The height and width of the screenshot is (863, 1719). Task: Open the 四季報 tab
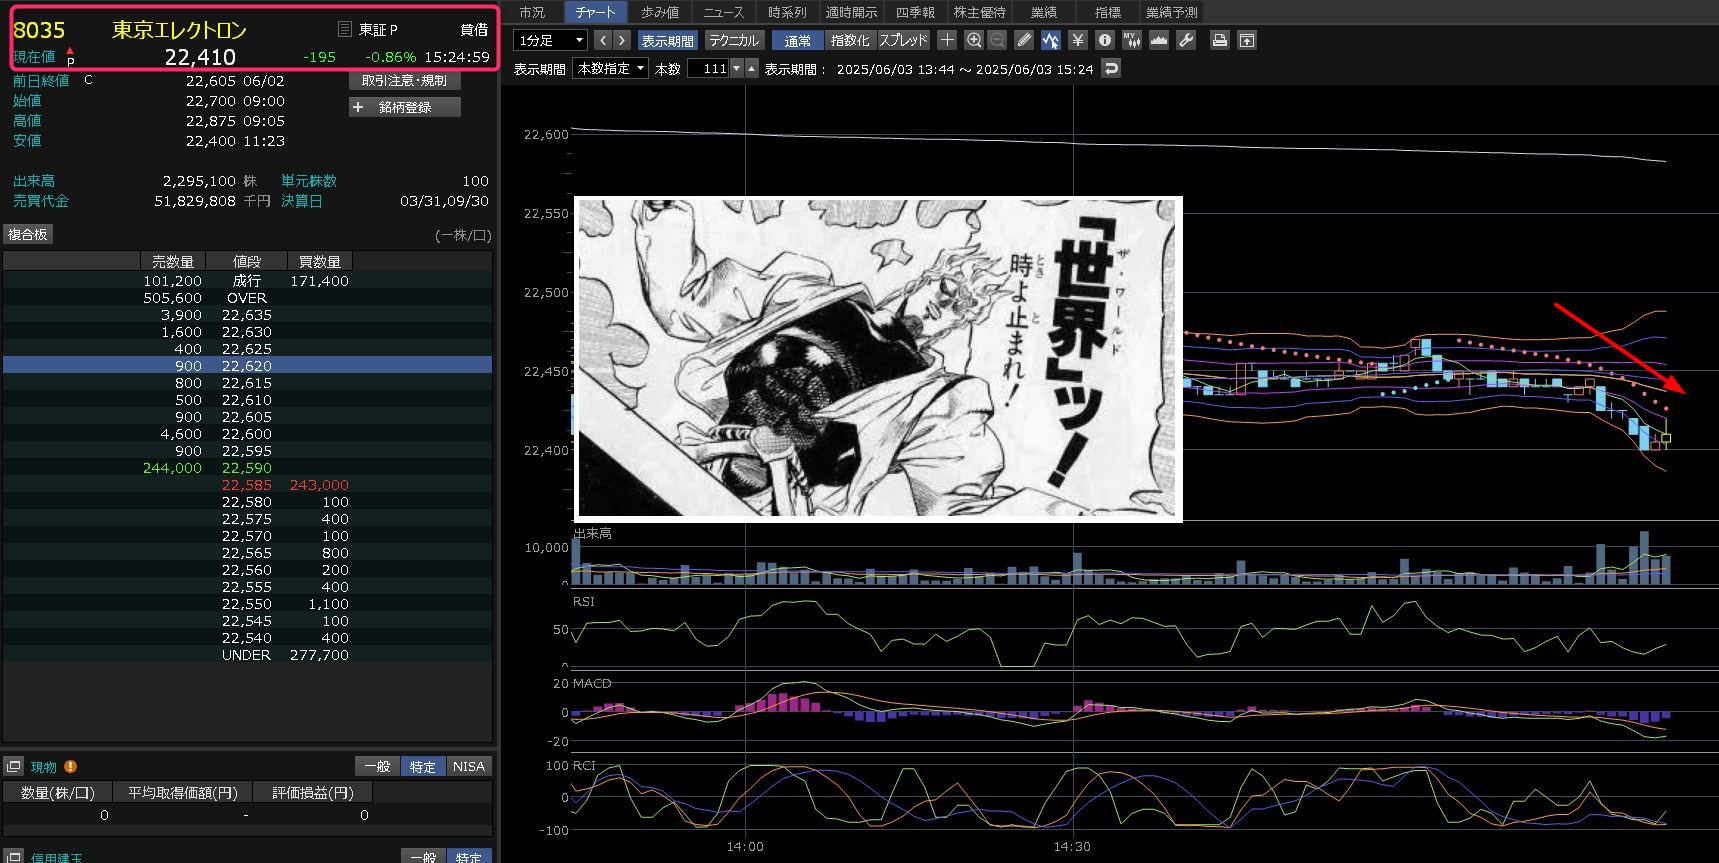tap(915, 12)
